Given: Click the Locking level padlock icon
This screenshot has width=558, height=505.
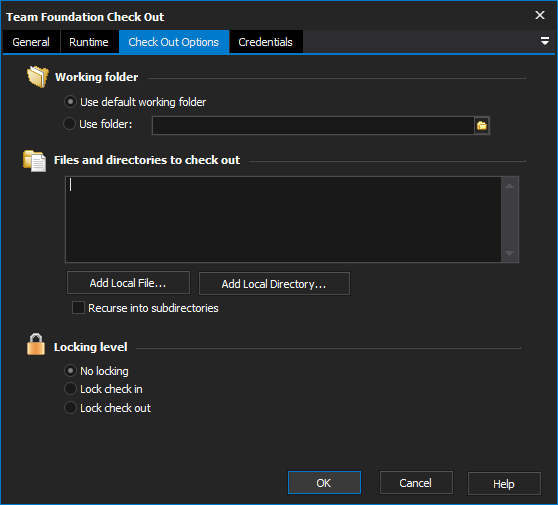Looking at the screenshot, I should tap(36, 344).
